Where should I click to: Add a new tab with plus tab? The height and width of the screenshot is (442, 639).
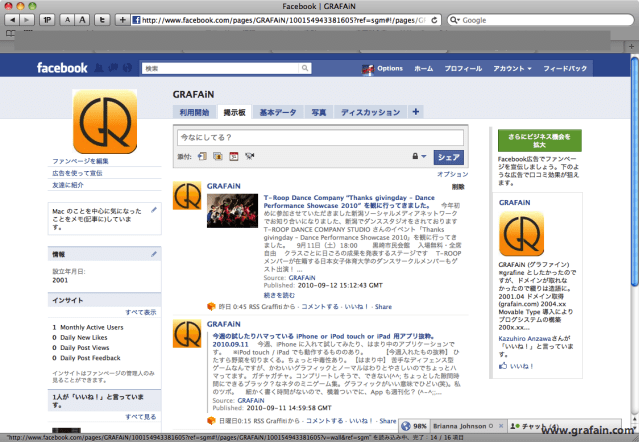(416, 112)
